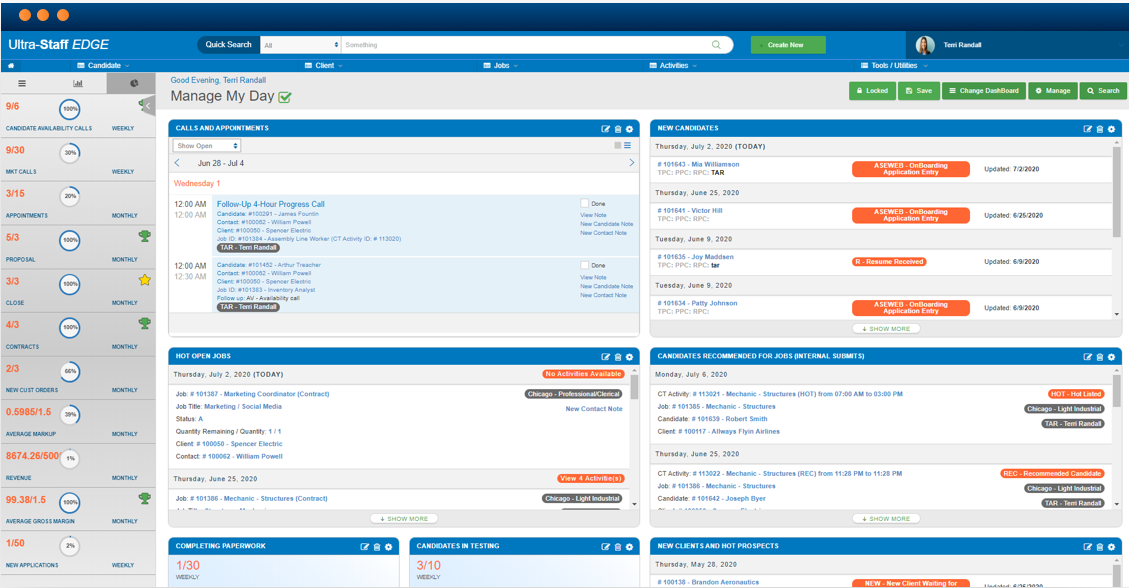Image resolution: width=1129 pixels, height=588 pixels.
Task: Delete the New Candidates panel
Action: (x=1099, y=129)
